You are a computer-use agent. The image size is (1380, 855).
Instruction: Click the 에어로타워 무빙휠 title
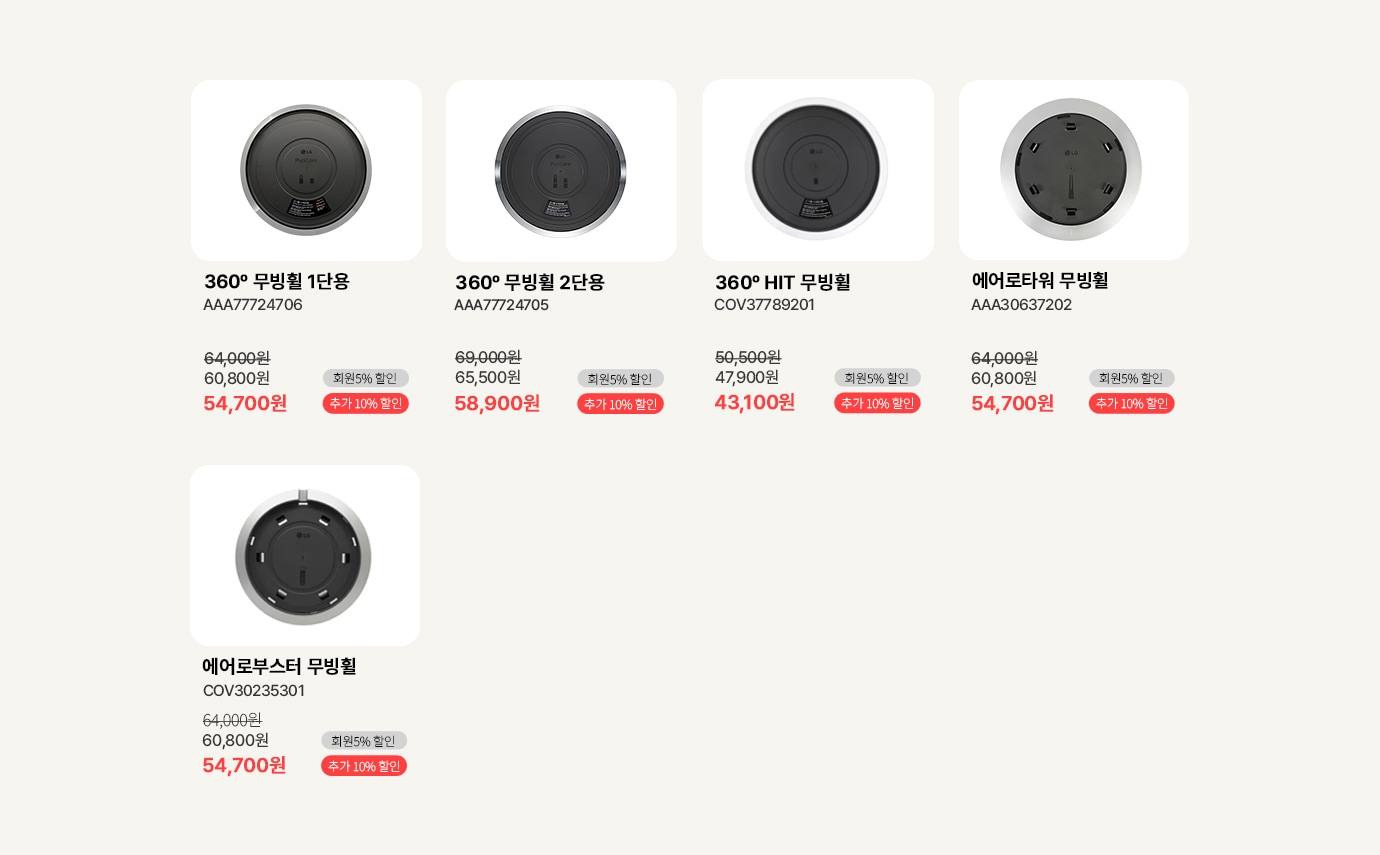pyautogui.click(x=1040, y=281)
